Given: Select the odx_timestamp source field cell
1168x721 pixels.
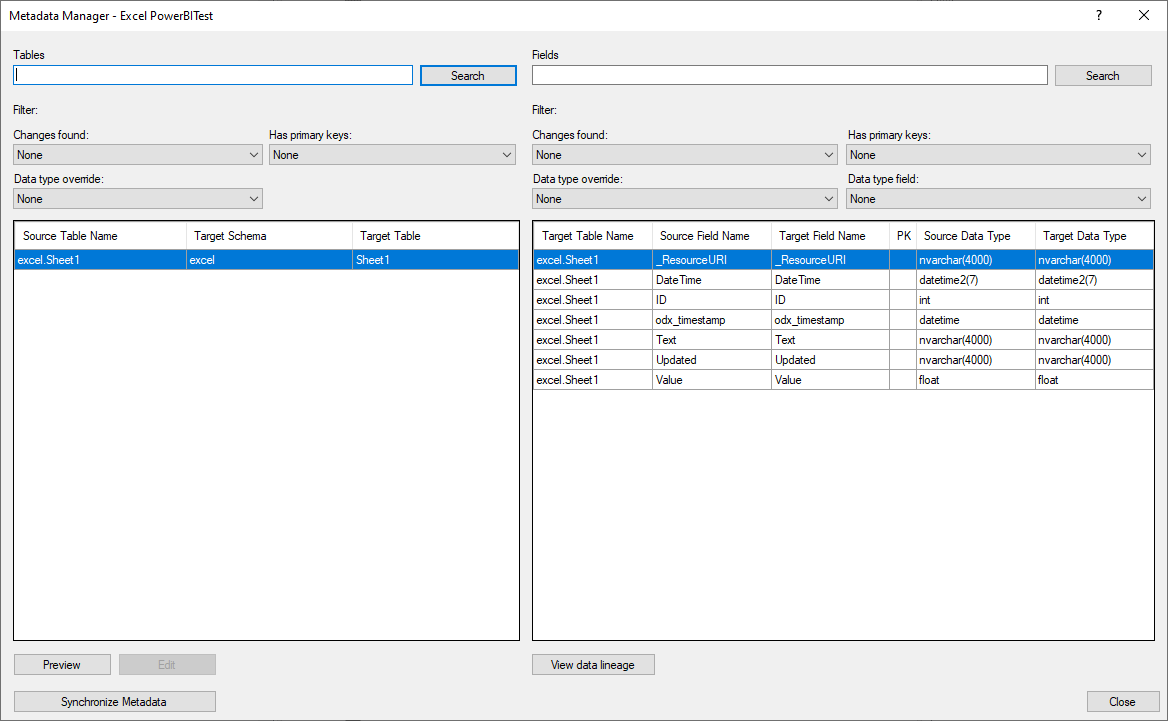Looking at the screenshot, I should 711,320.
